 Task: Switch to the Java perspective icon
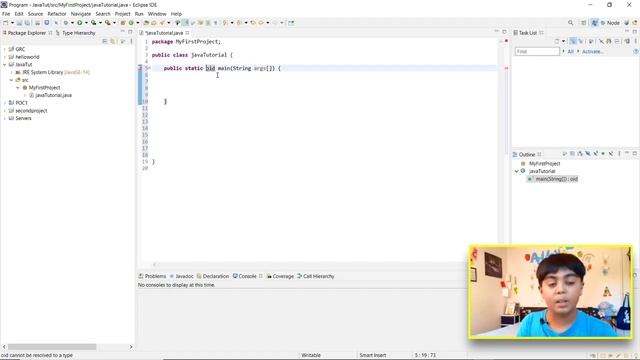click(x=594, y=23)
